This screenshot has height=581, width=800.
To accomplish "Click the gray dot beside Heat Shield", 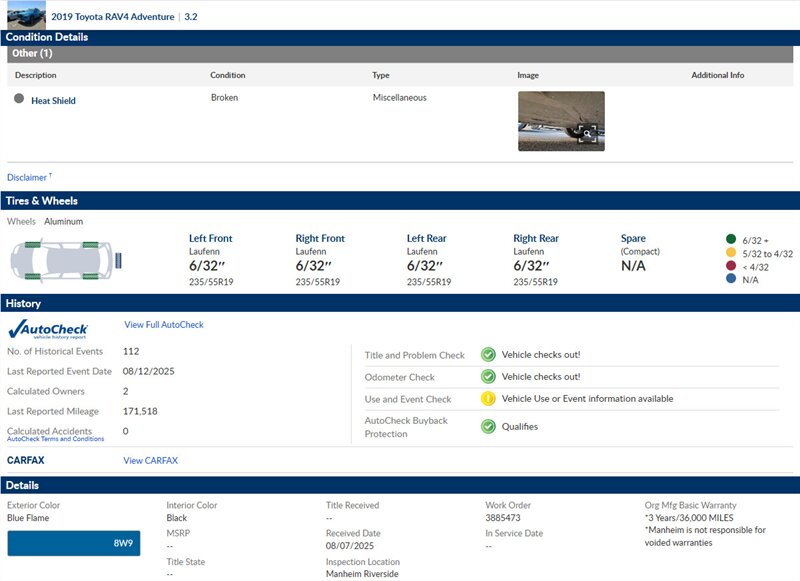I will 19,99.
